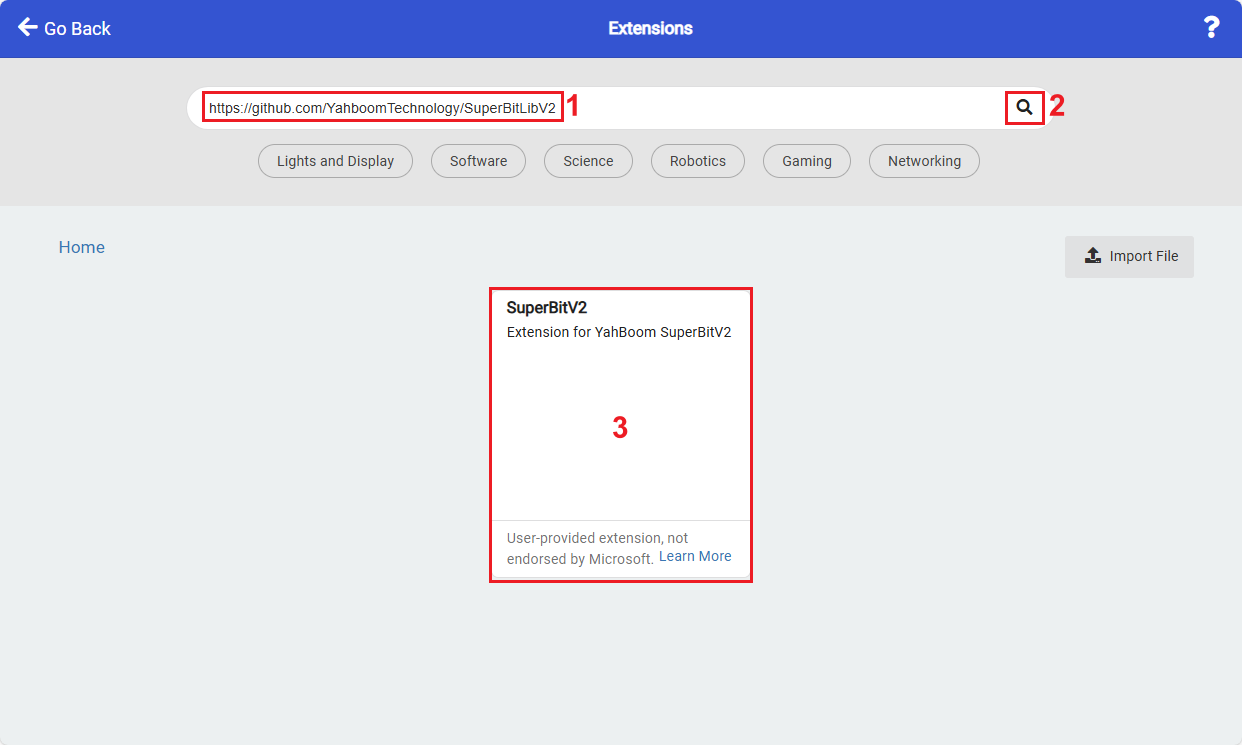This screenshot has width=1242, height=745.
Task: Filter extensions by Networking
Action: (924, 161)
